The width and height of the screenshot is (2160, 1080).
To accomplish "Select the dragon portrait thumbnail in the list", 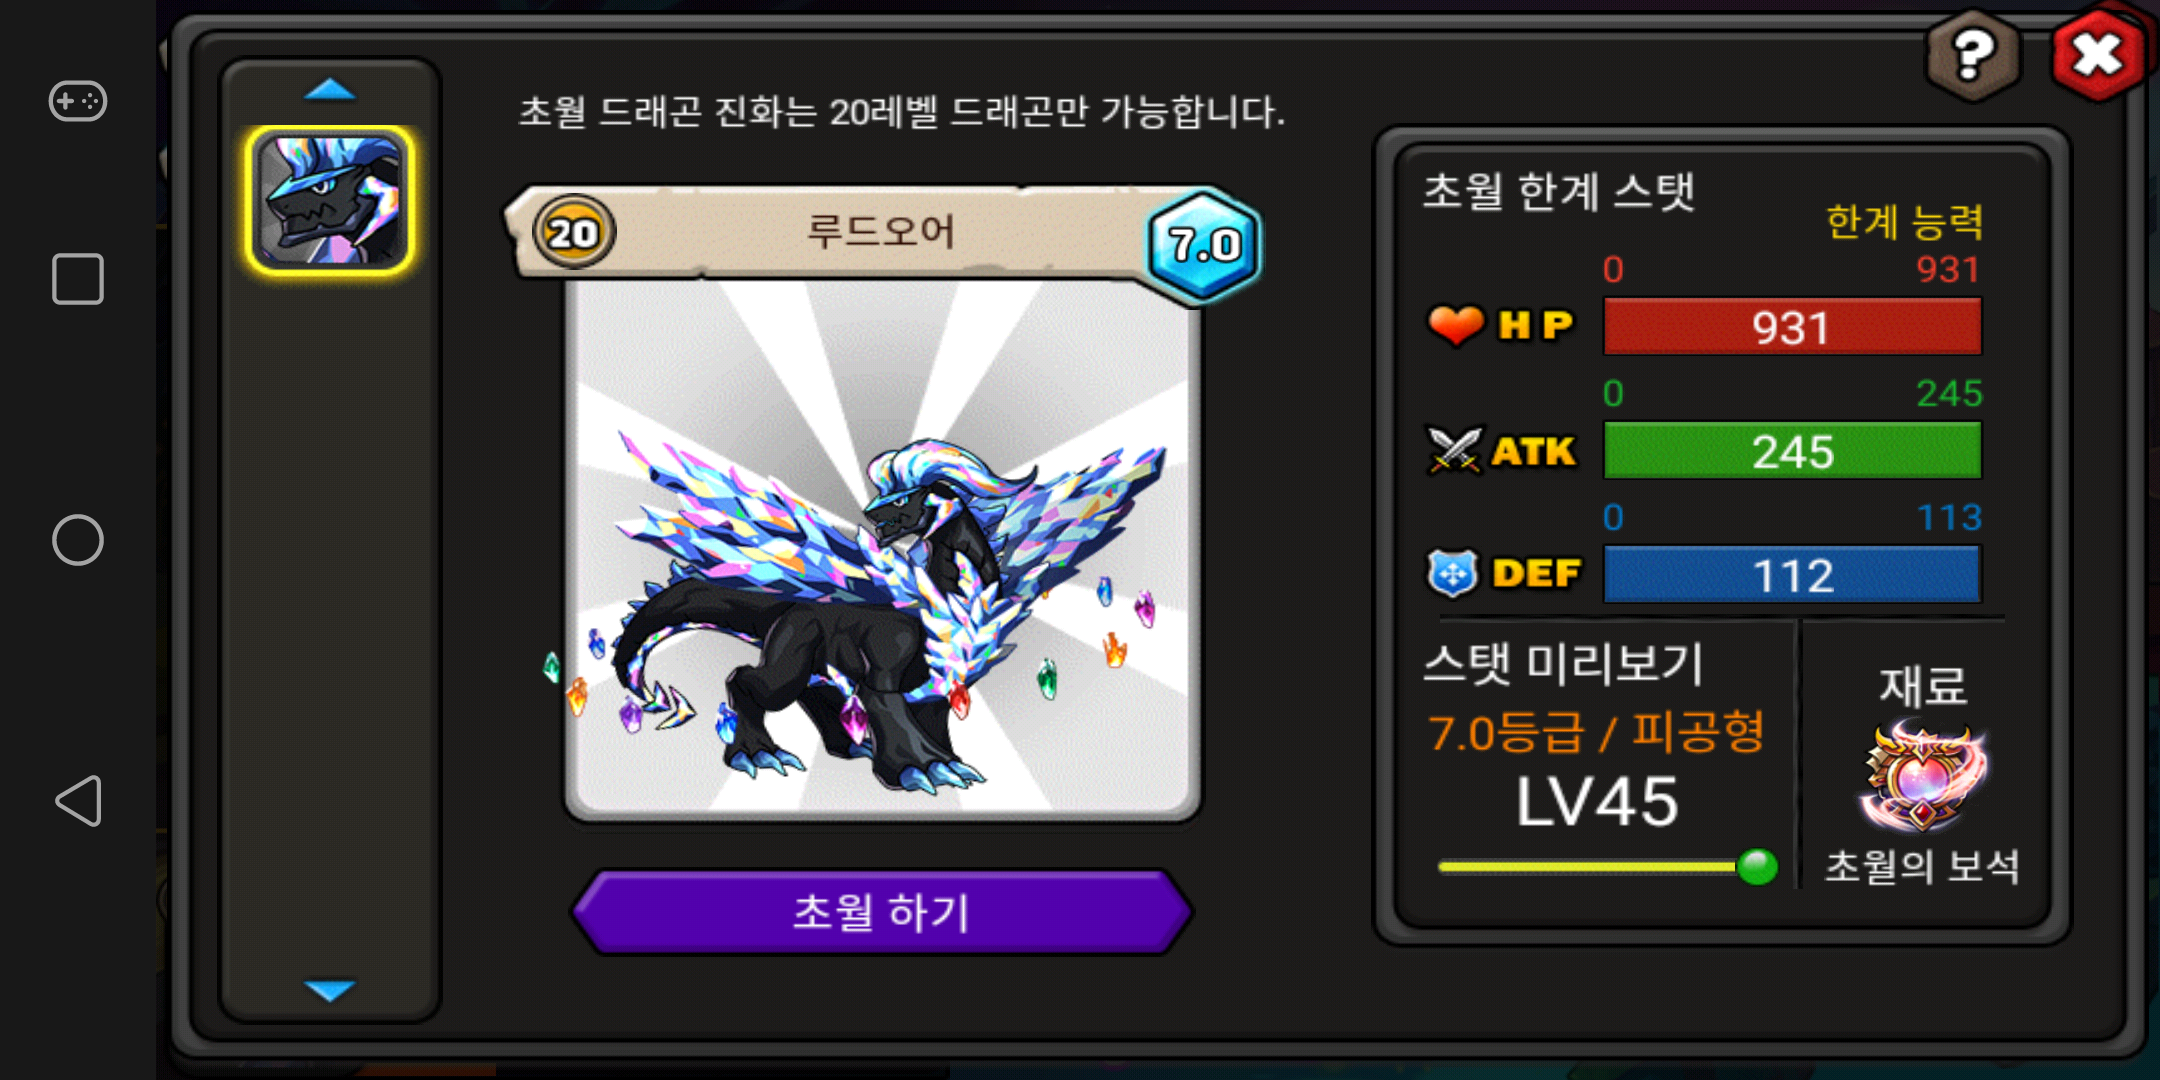I will click(329, 200).
